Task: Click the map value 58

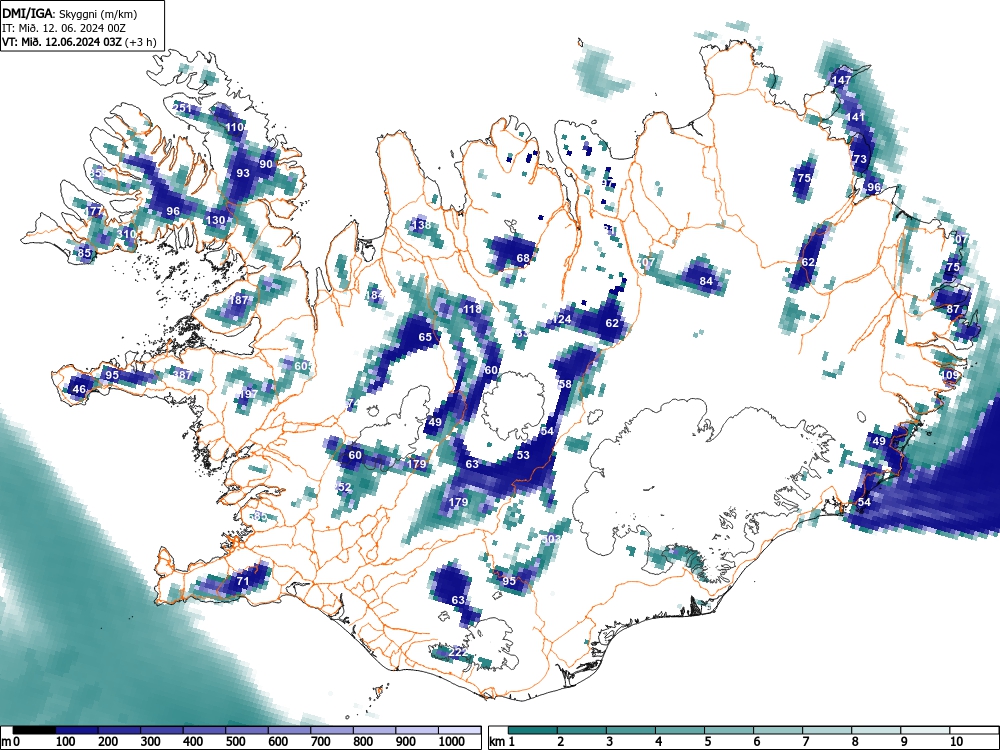Action: pos(565,384)
